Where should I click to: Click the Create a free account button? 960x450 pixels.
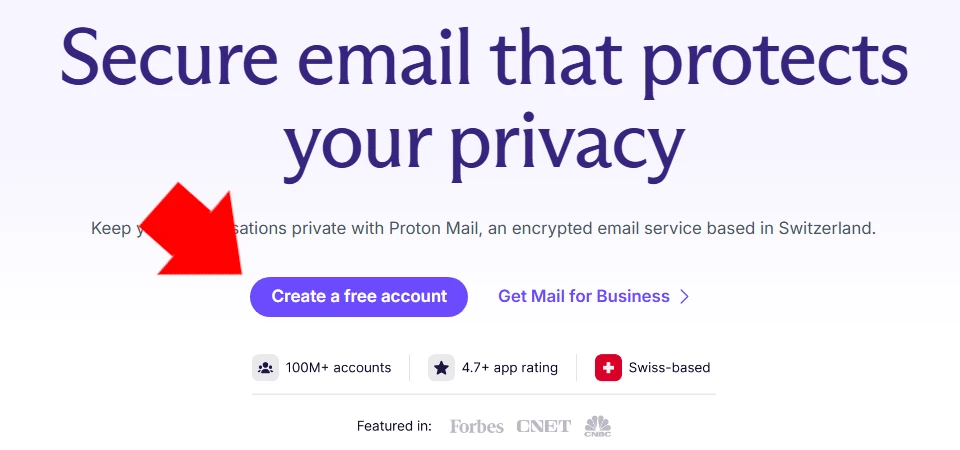pos(359,296)
